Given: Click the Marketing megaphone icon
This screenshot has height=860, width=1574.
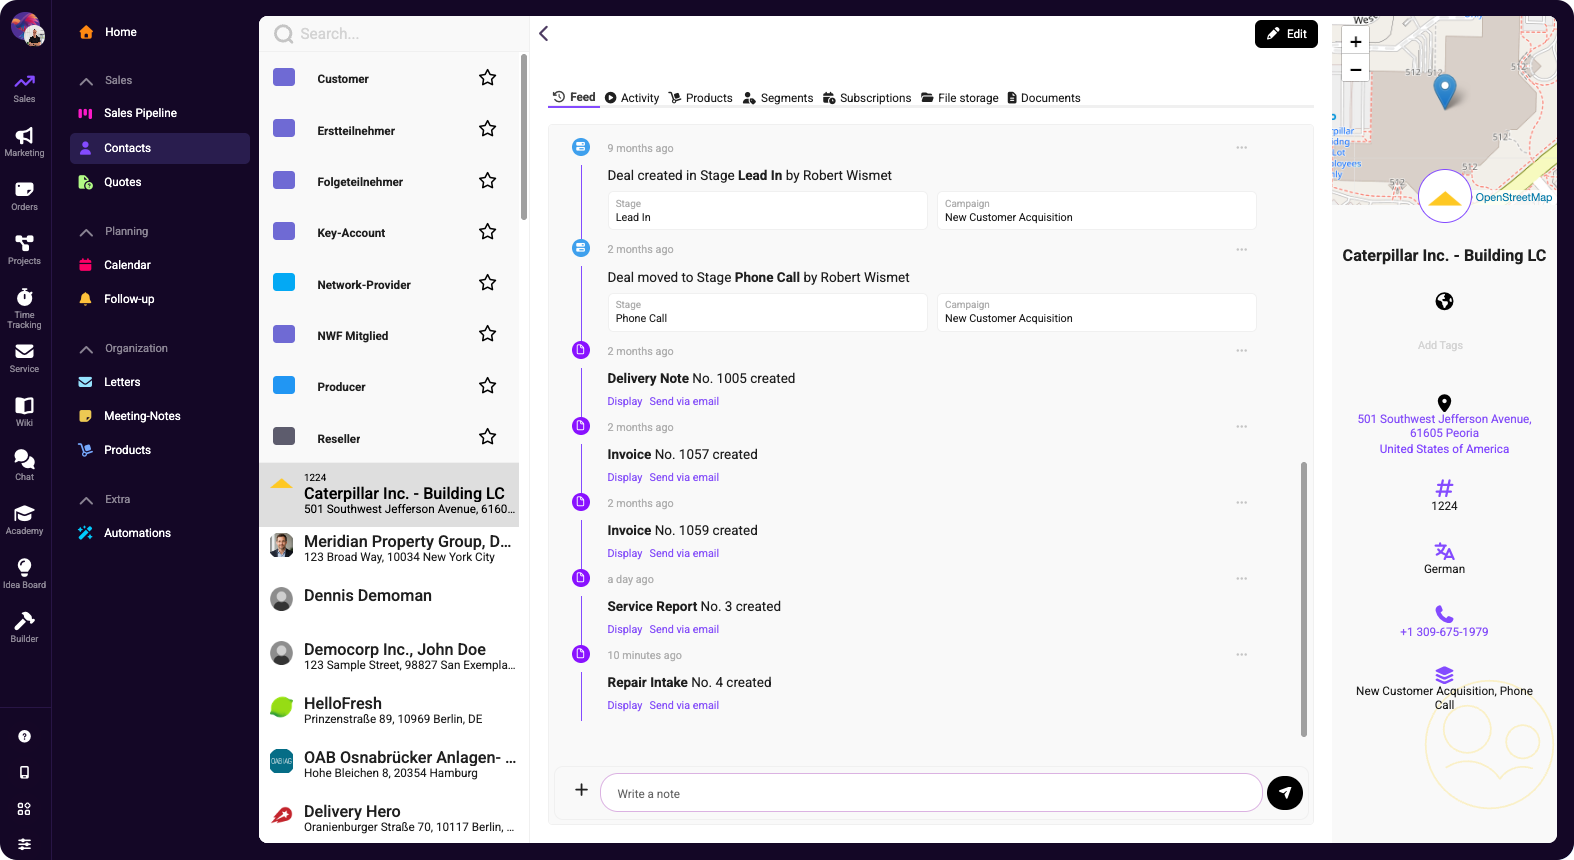Looking at the screenshot, I should 24,135.
